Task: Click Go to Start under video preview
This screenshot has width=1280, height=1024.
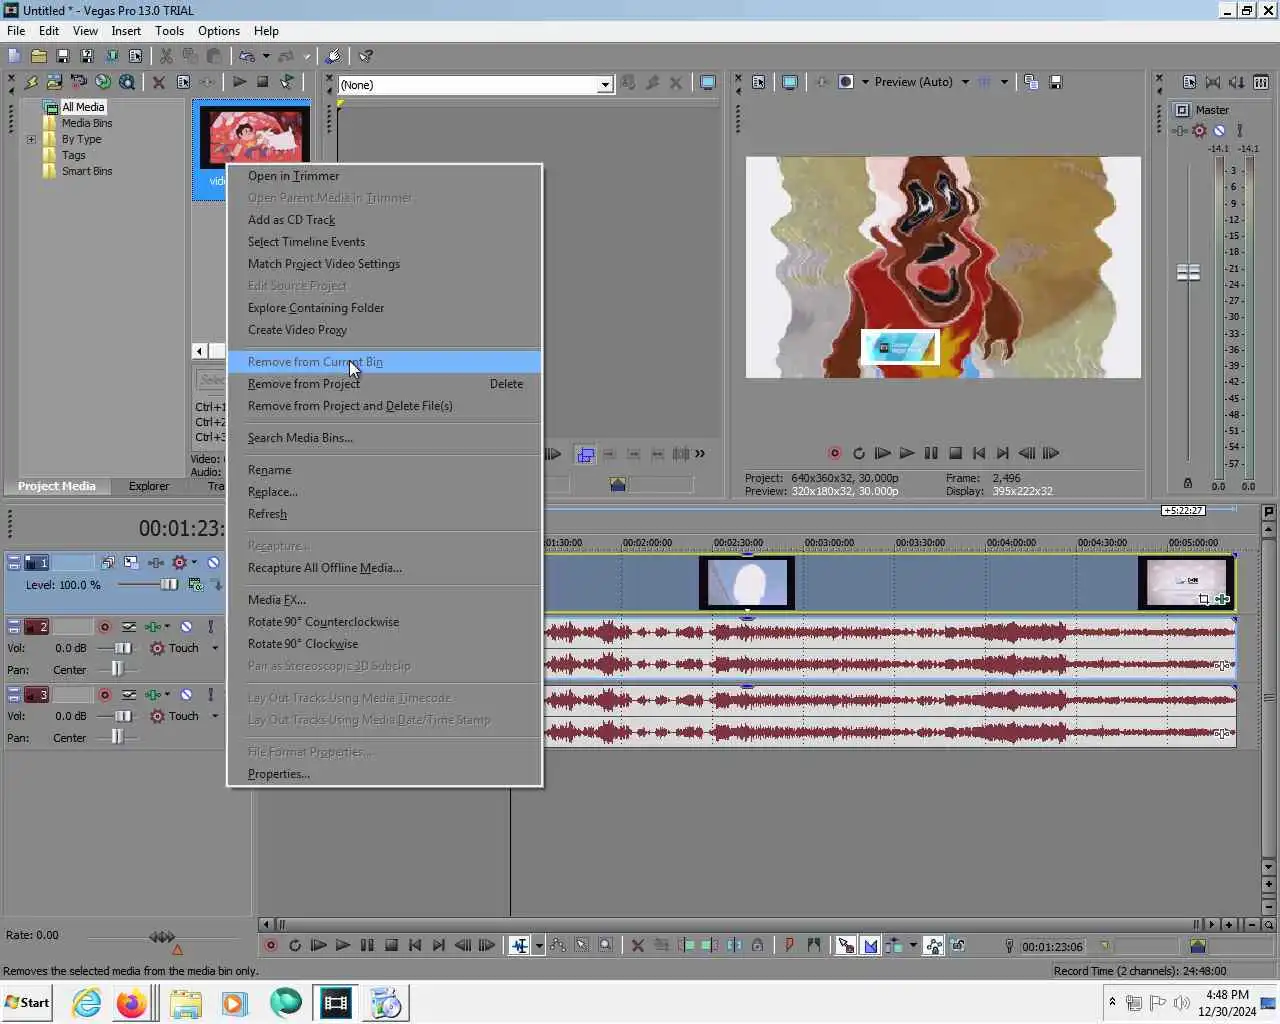Action: [979, 453]
